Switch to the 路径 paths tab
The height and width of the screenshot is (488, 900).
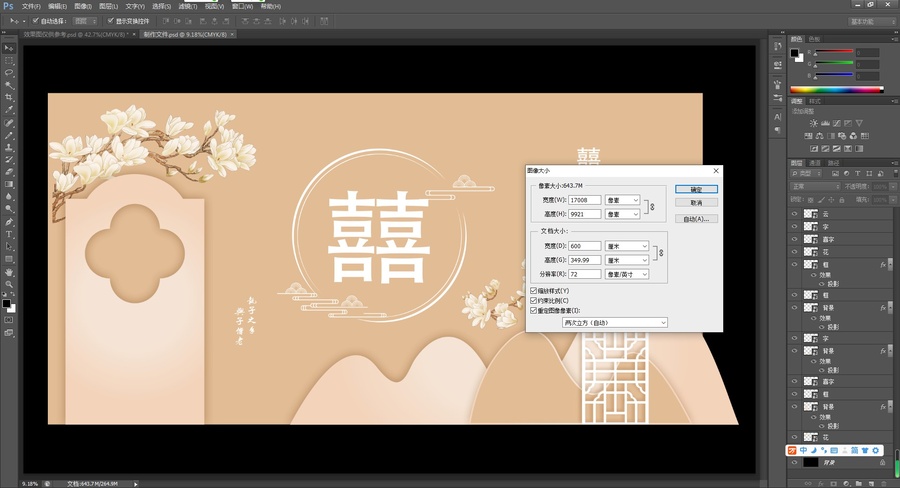833,163
